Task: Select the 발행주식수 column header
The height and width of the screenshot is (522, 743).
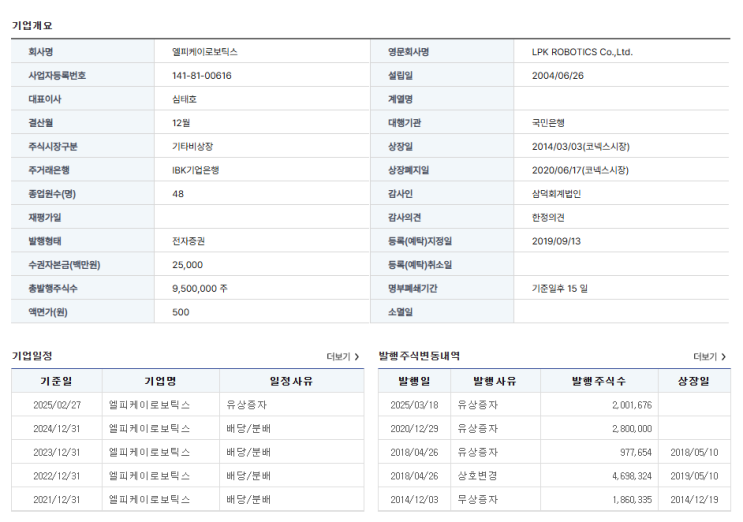Action: tap(599, 381)
